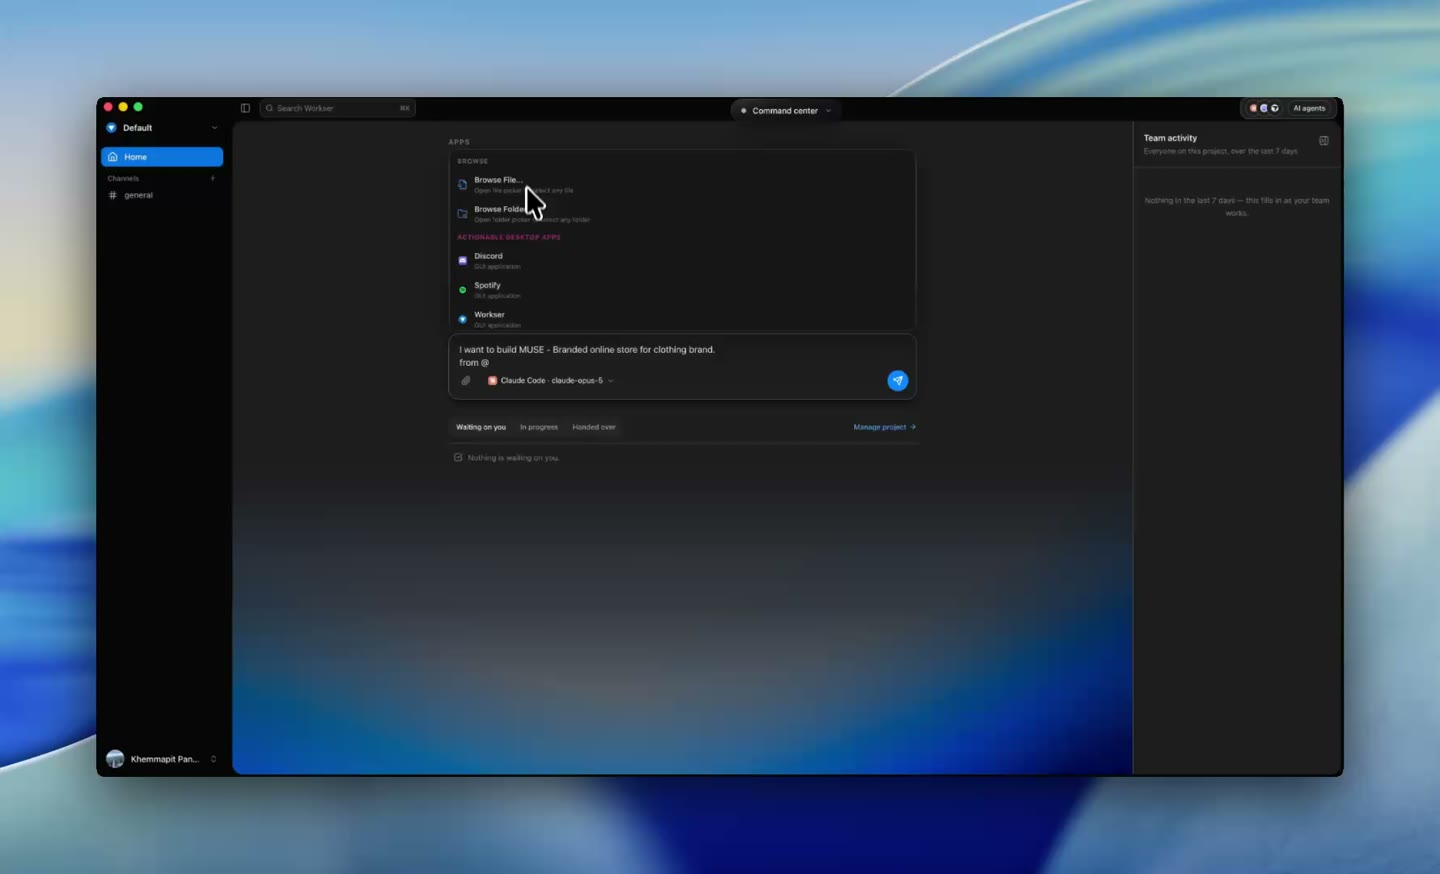
Task: Switch to the Handed over tab
Action: point(594,427)
